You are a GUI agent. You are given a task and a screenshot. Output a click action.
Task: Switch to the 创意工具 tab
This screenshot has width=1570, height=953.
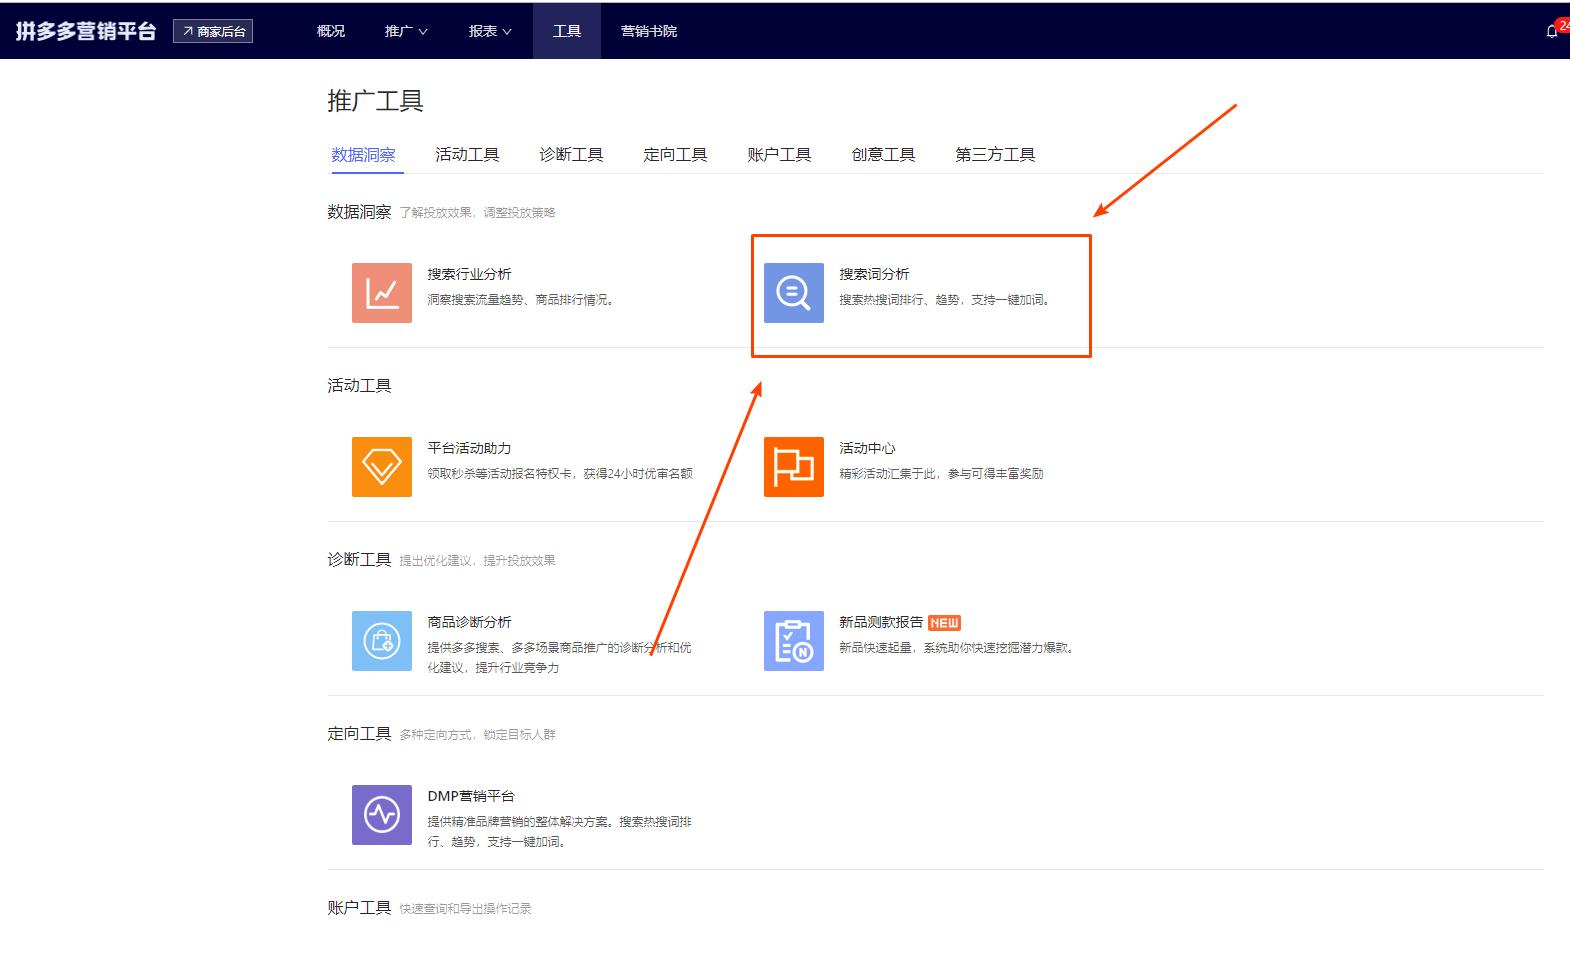tap(883, 154)
